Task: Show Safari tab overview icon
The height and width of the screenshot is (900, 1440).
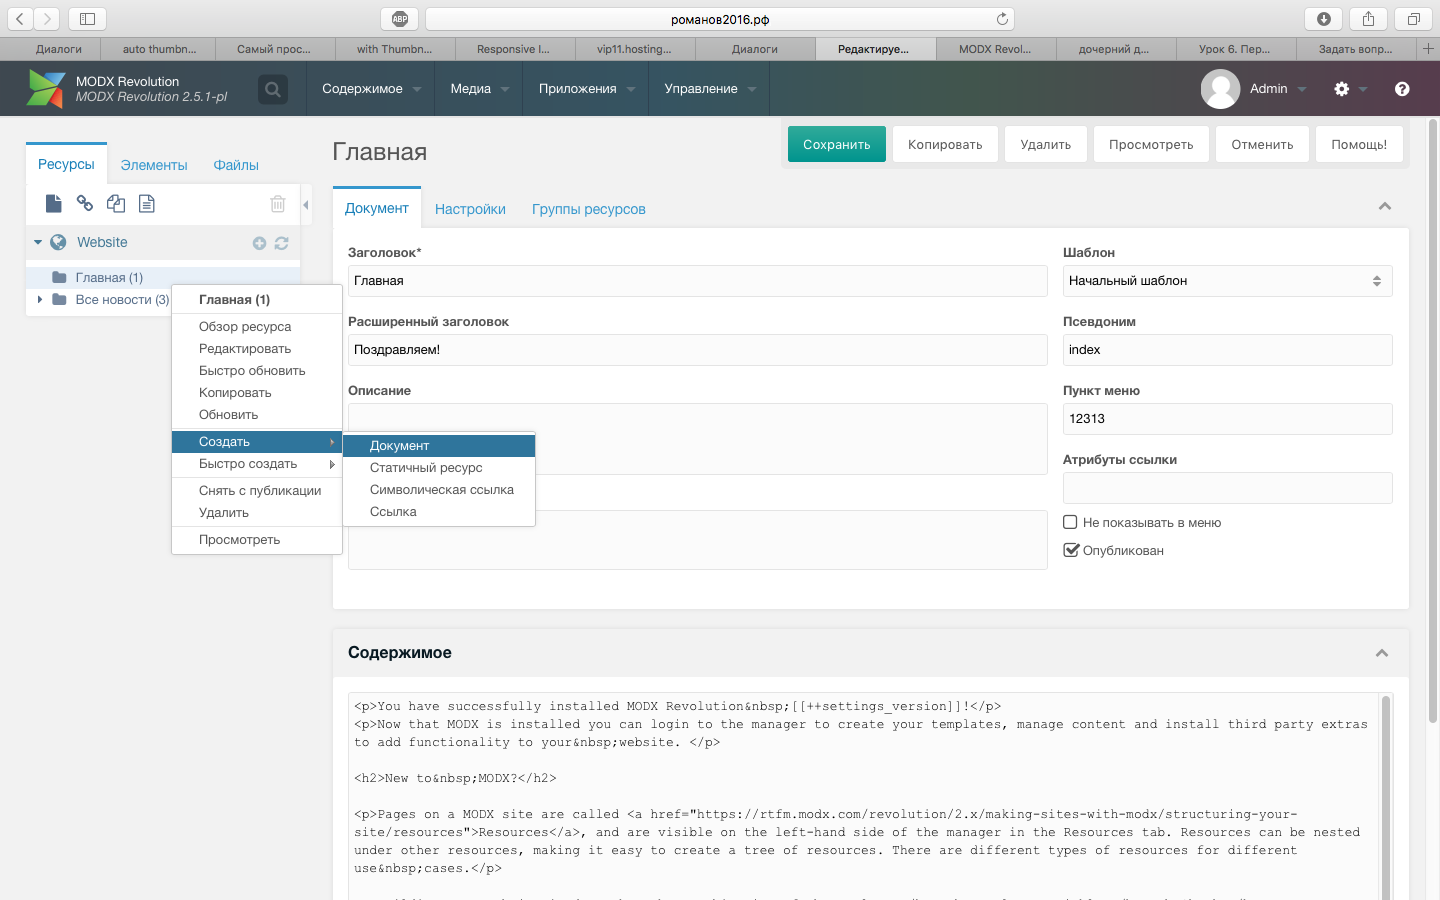Action: point(1413,19)
